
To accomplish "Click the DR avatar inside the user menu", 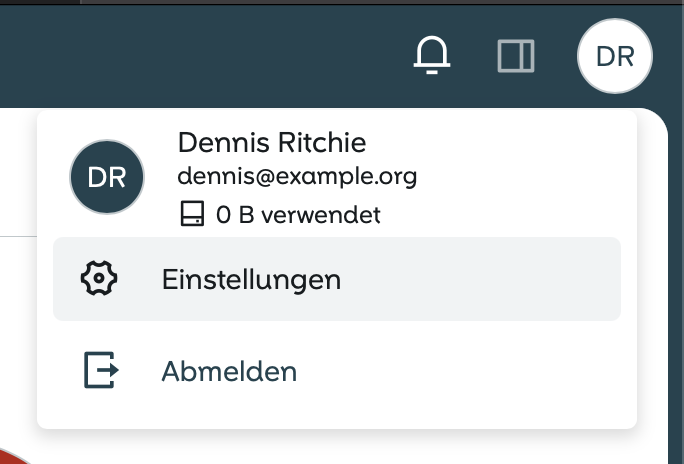I will click(107, 177).
